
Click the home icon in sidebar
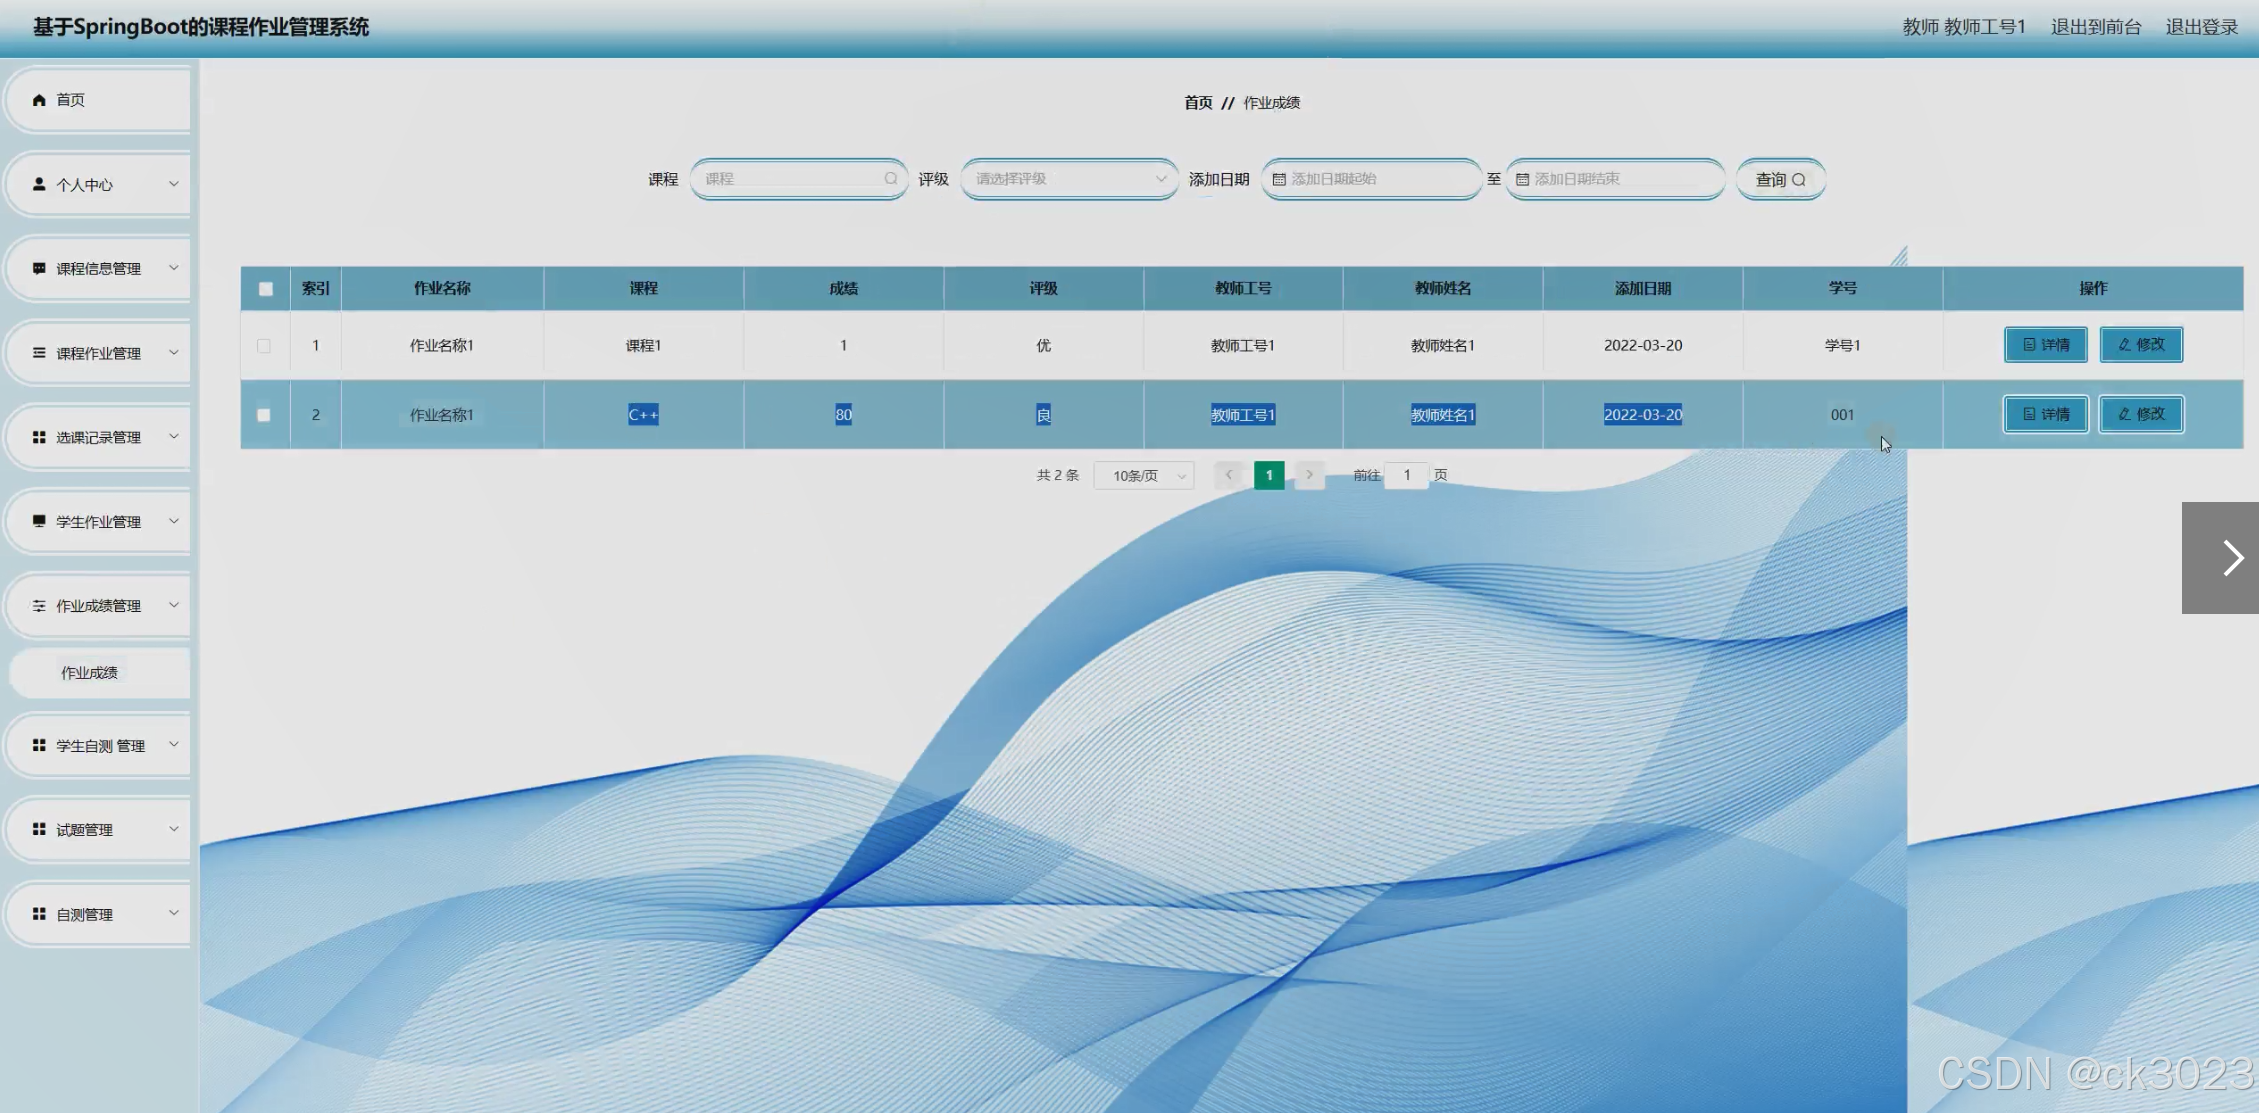[x=39, y=100]
